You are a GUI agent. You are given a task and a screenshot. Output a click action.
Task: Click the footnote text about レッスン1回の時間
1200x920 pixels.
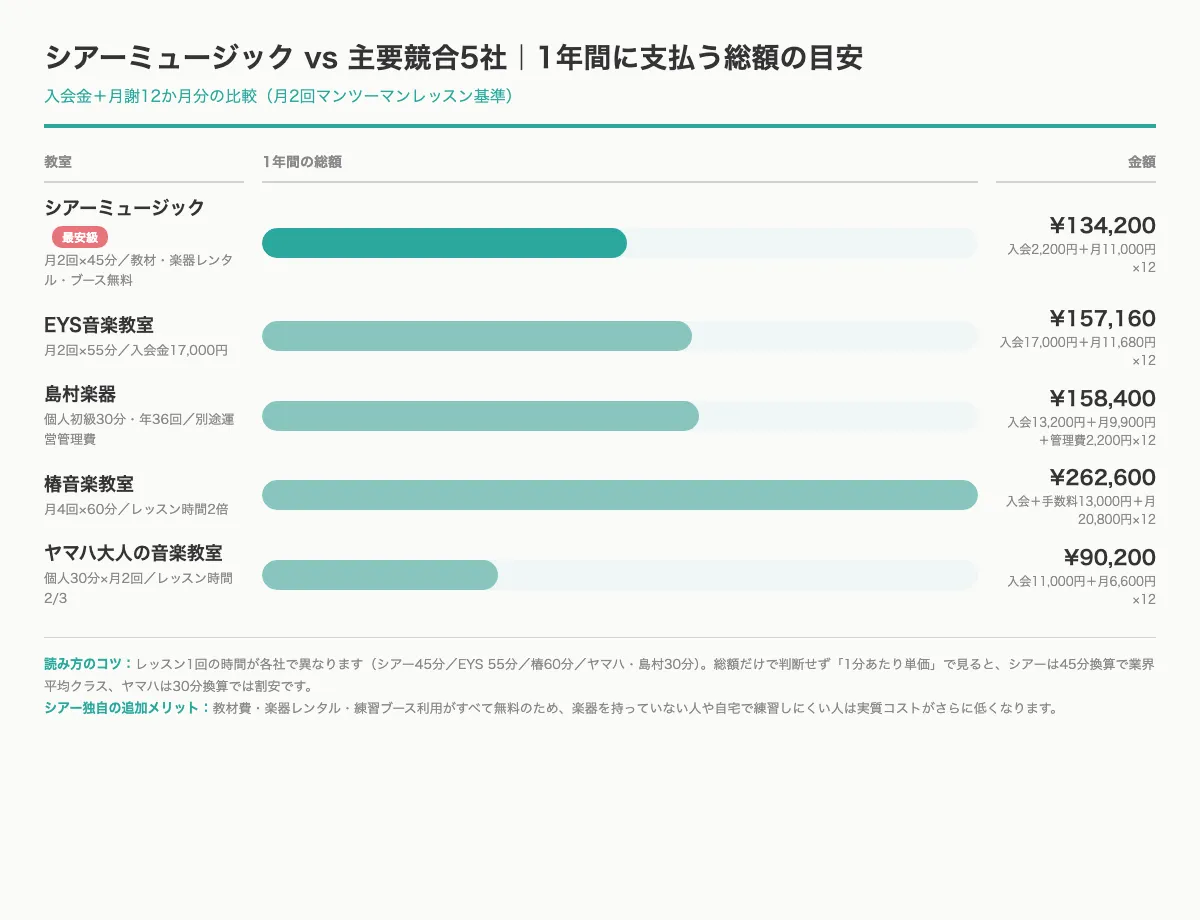click(x=600, y=675)
